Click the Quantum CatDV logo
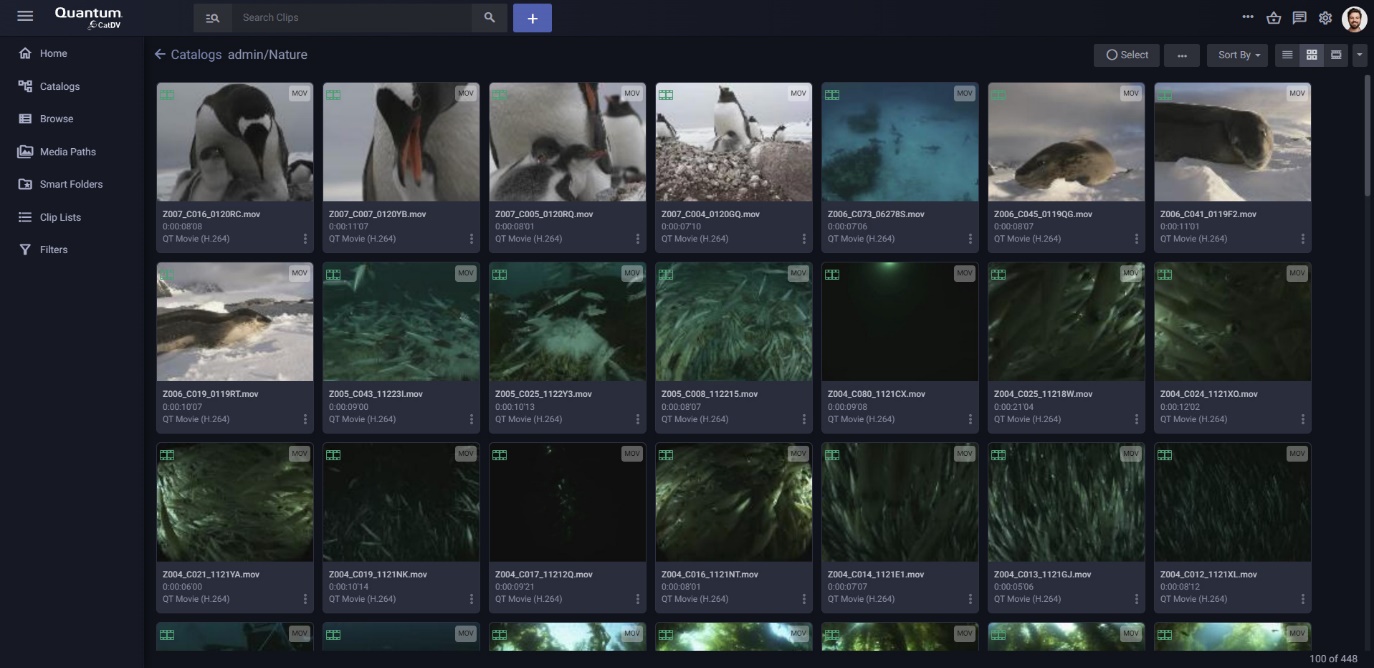Image resolution: width=1374 pixels, height=668 pixels. pos(88,17)
